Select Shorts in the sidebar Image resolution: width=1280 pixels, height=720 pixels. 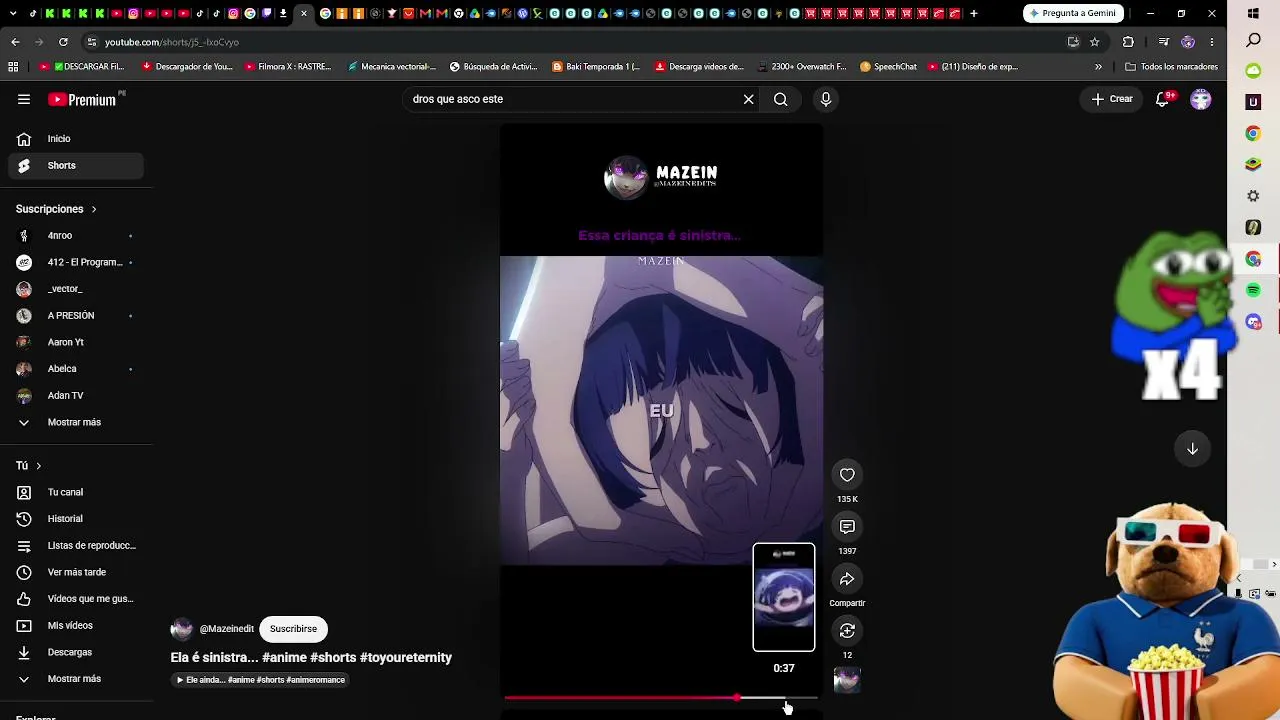pyautogui.click(x=76, y=166)
